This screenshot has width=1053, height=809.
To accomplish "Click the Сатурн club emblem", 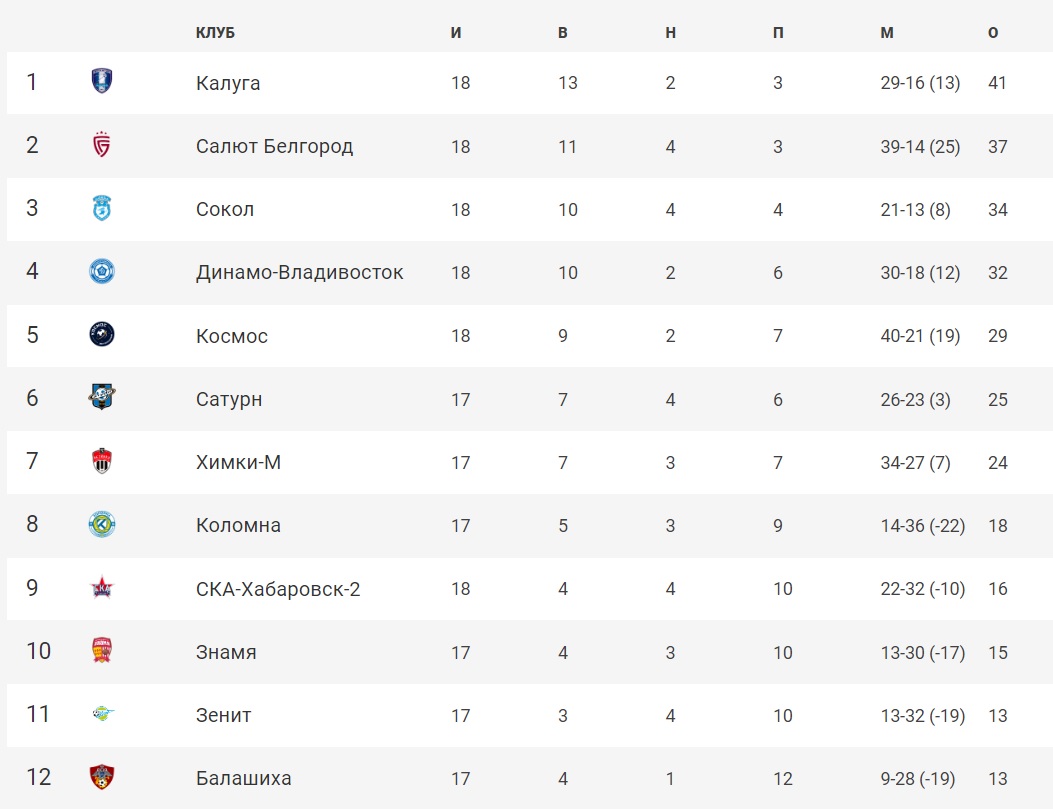I will point(102,397).
